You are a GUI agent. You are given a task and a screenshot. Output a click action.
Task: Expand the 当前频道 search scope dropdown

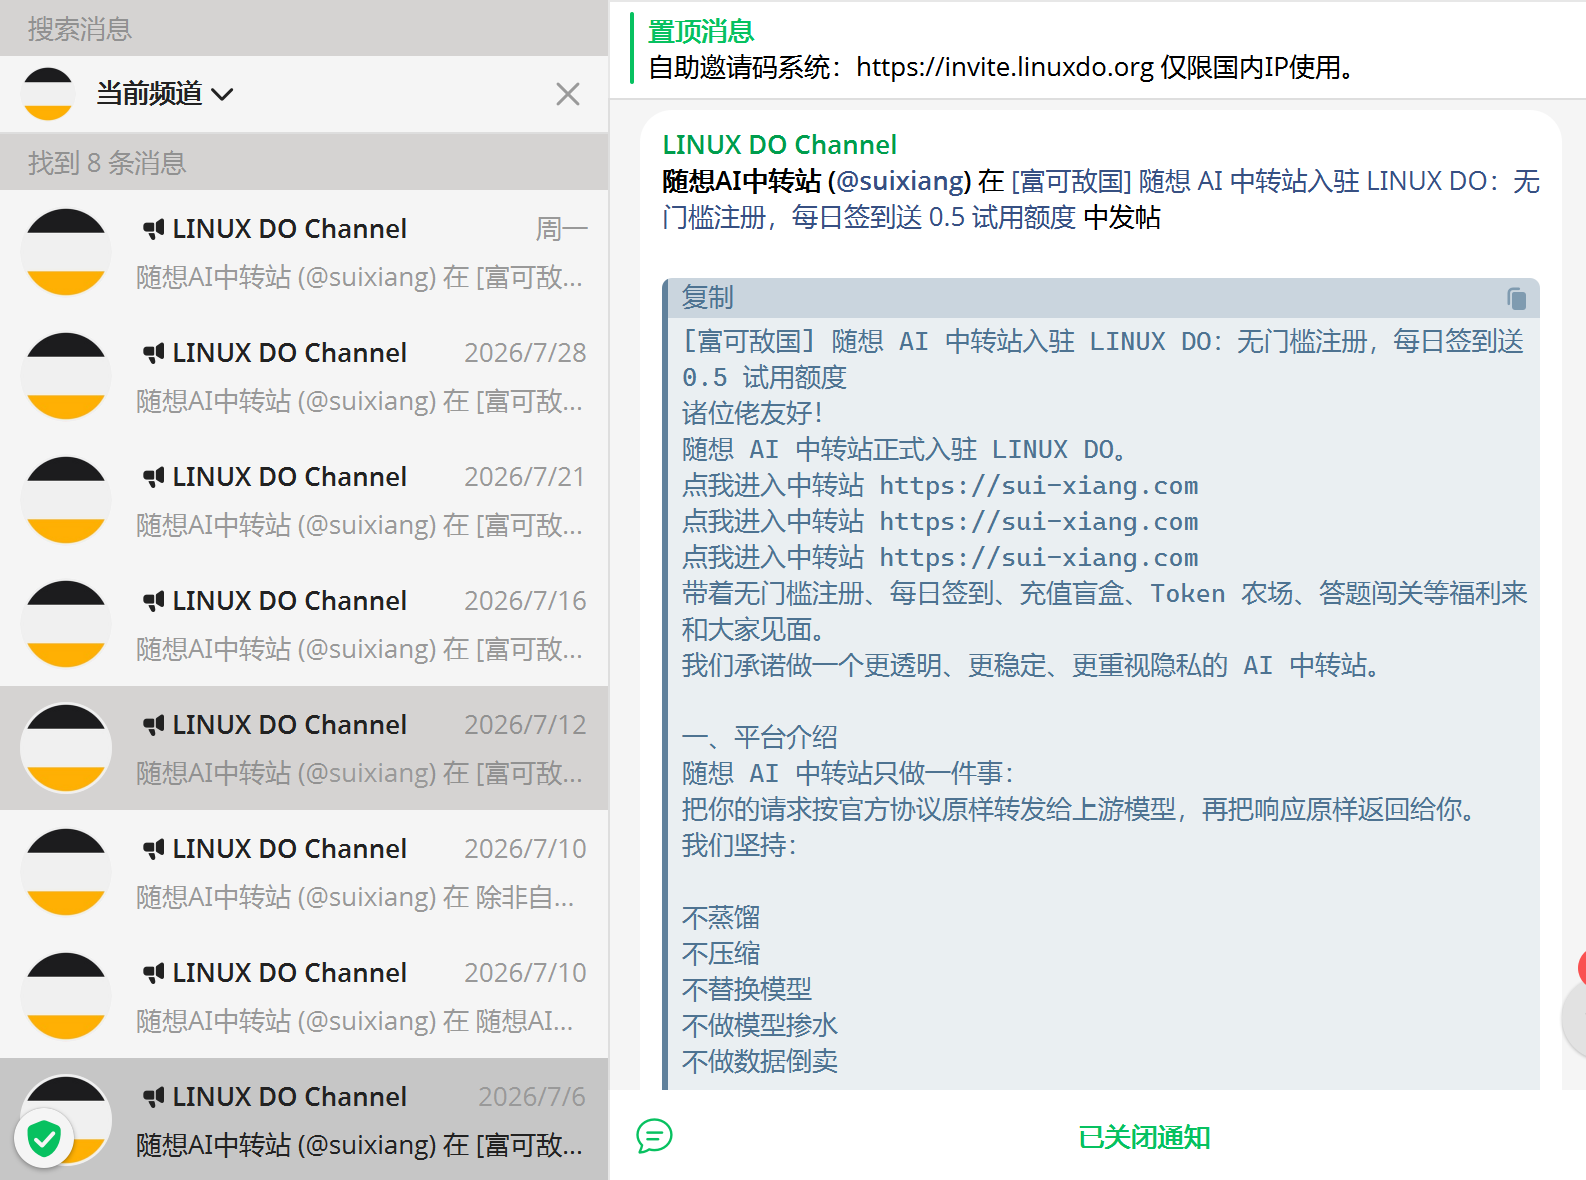coord(165,94)
